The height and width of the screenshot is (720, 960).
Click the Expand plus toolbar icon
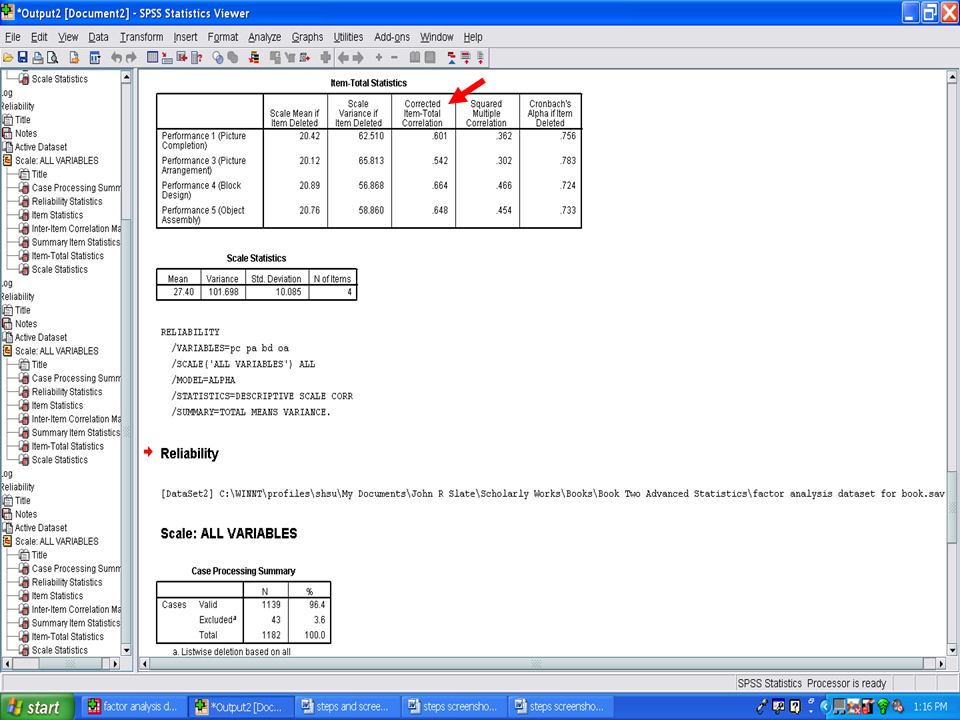click(x=379, y=58)
